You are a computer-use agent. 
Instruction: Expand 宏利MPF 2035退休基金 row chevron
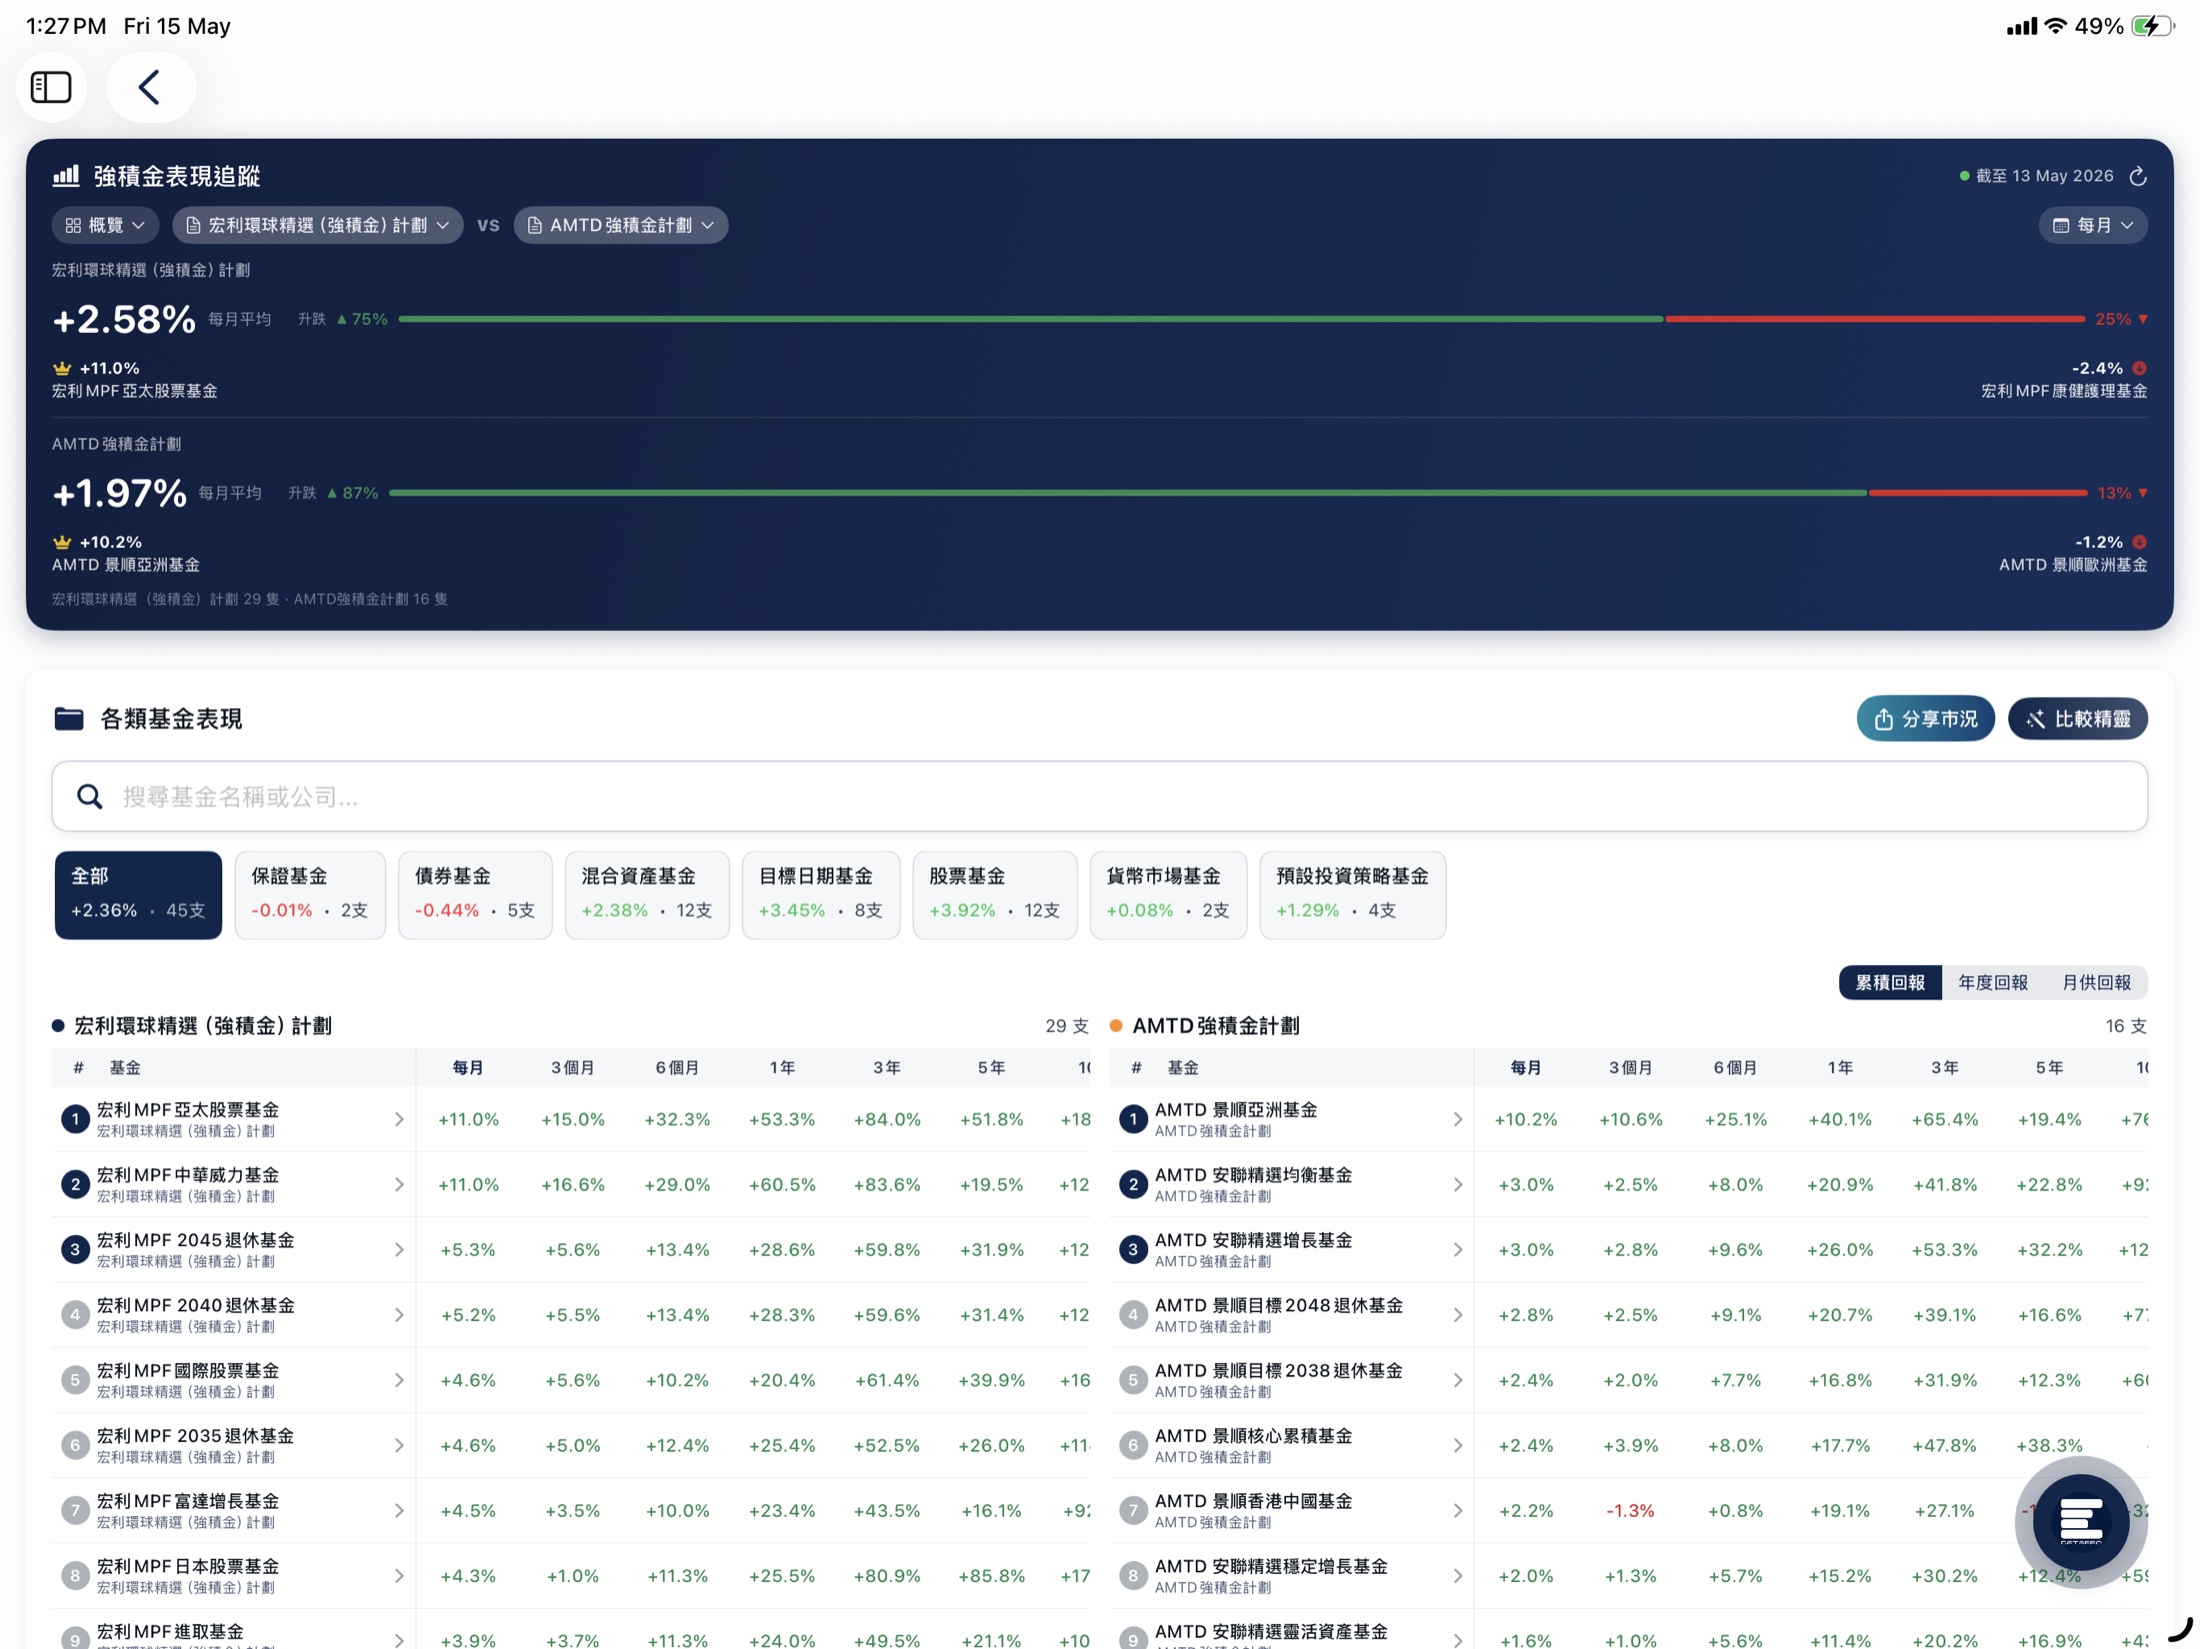[x=398, y=1445]
